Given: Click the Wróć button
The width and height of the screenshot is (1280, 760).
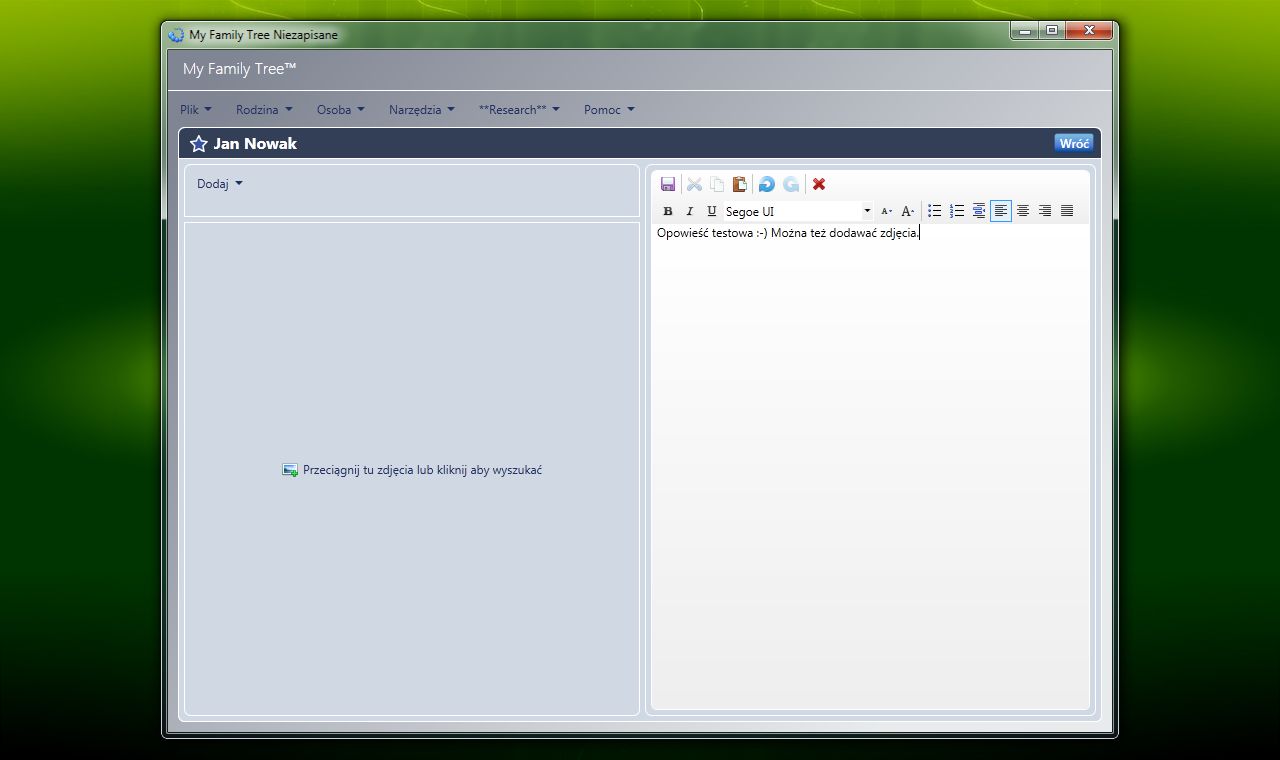Looking at the screenshot, I should pyautogui.click(x=1074, y=143).
